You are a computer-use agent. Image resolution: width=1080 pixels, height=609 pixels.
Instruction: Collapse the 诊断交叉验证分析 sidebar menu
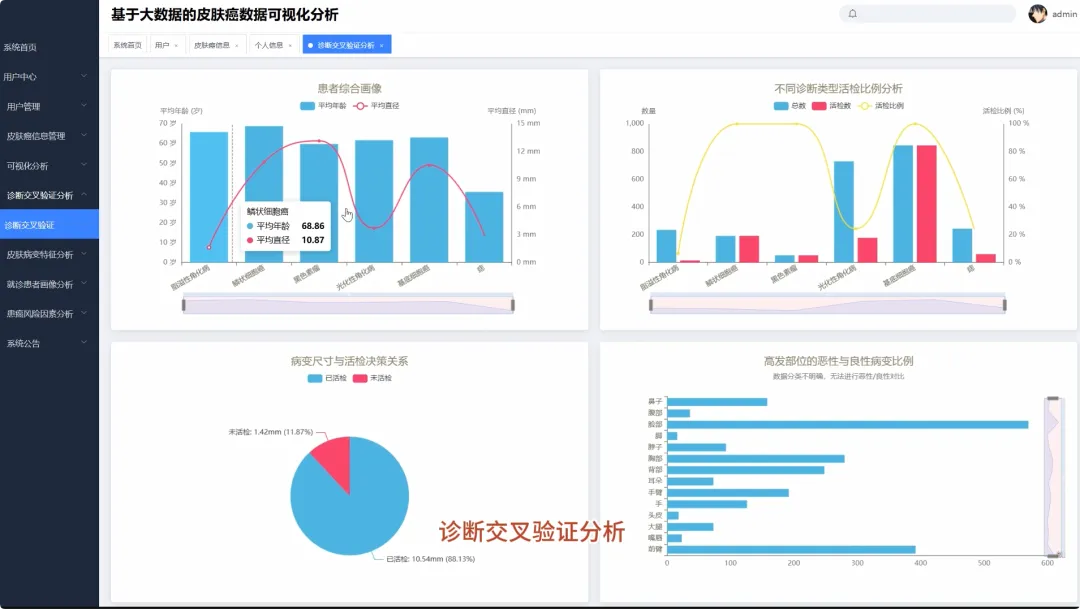point(50,195)
